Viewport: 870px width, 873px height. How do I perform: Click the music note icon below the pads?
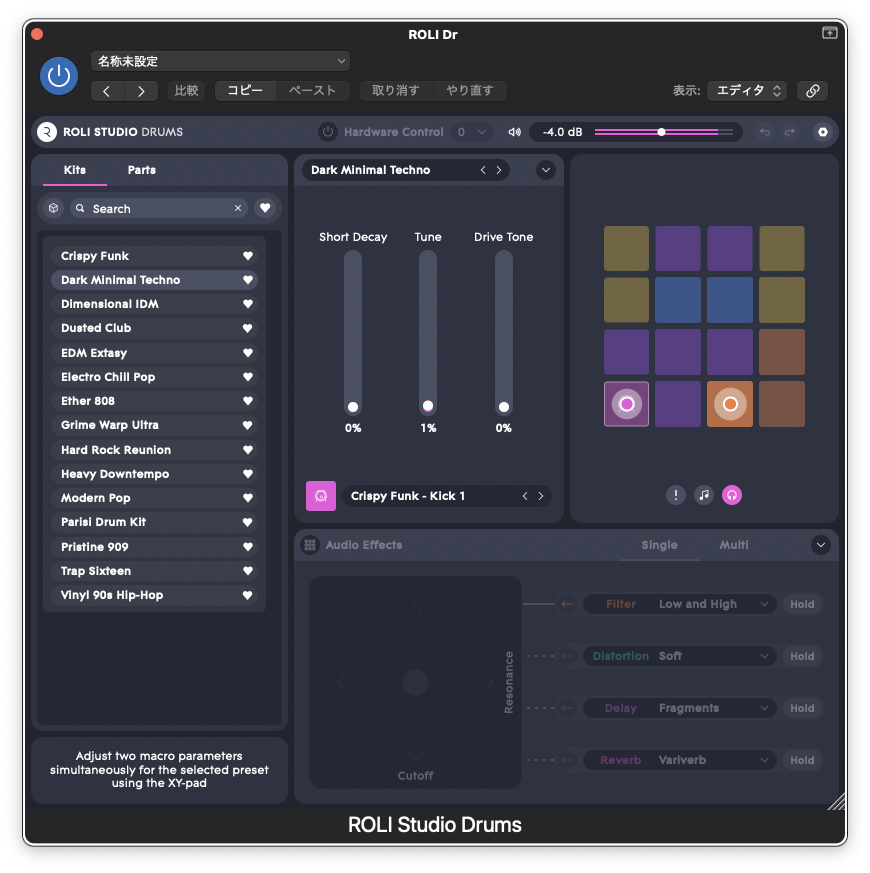[704, 495]
